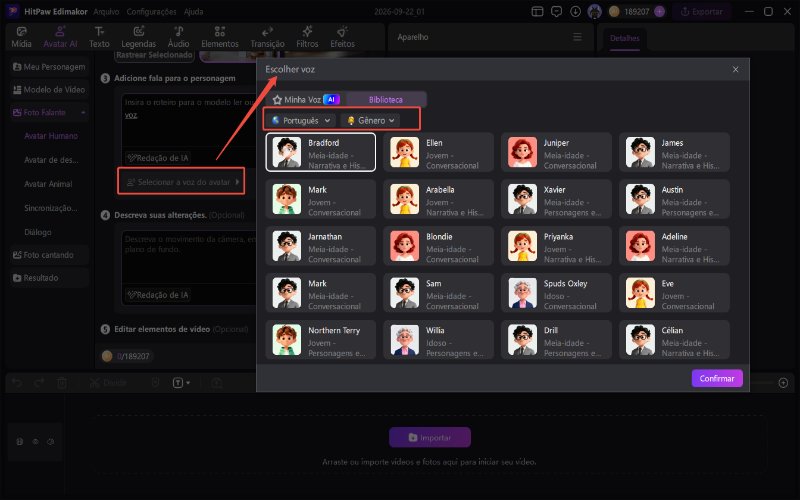Select the Sam voice
The width and height of the screenshot is (800, 500).
pos(438,293)
